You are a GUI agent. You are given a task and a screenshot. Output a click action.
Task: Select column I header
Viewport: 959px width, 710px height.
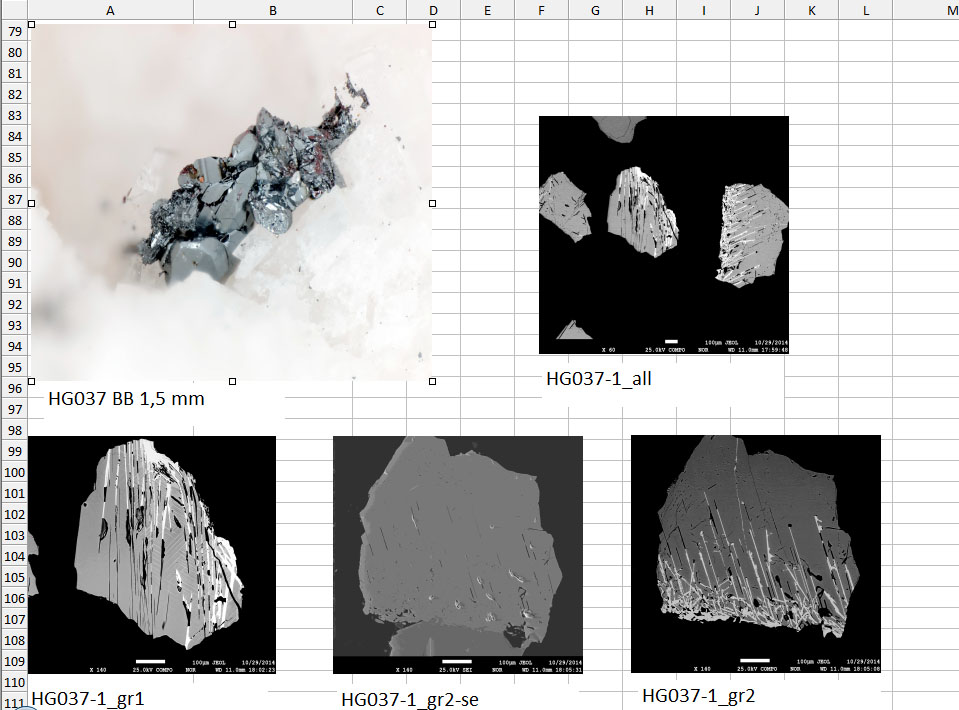pyautogui.click(x=703, y=10)
